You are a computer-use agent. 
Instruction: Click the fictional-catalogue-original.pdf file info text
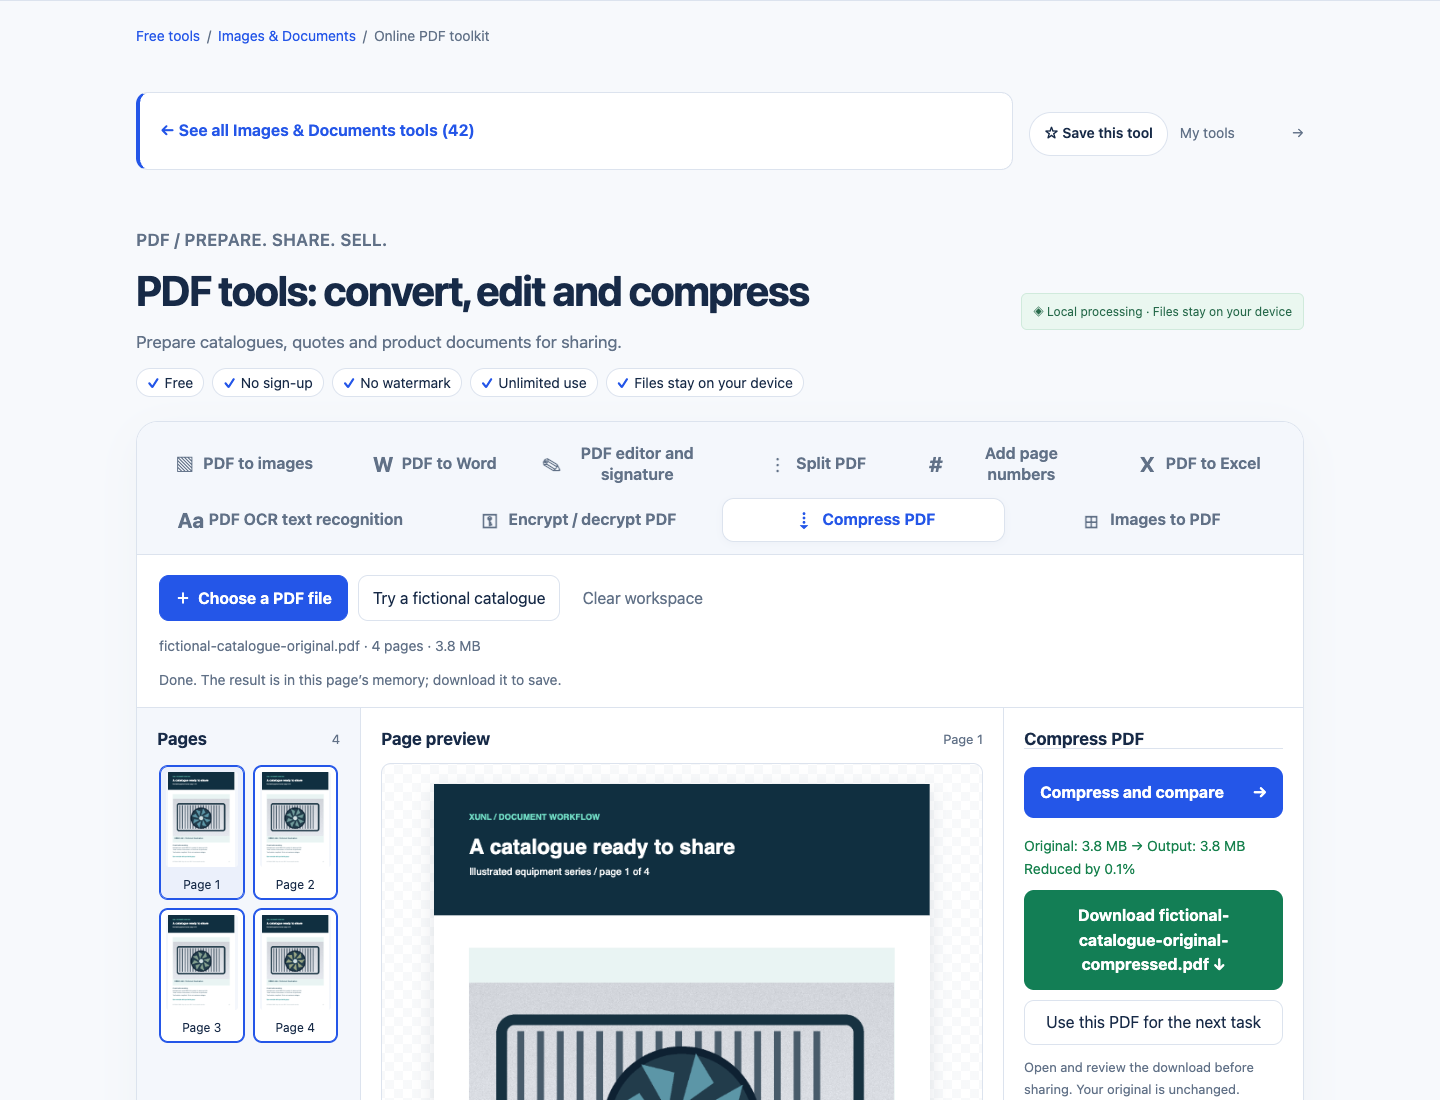point(320,646)
